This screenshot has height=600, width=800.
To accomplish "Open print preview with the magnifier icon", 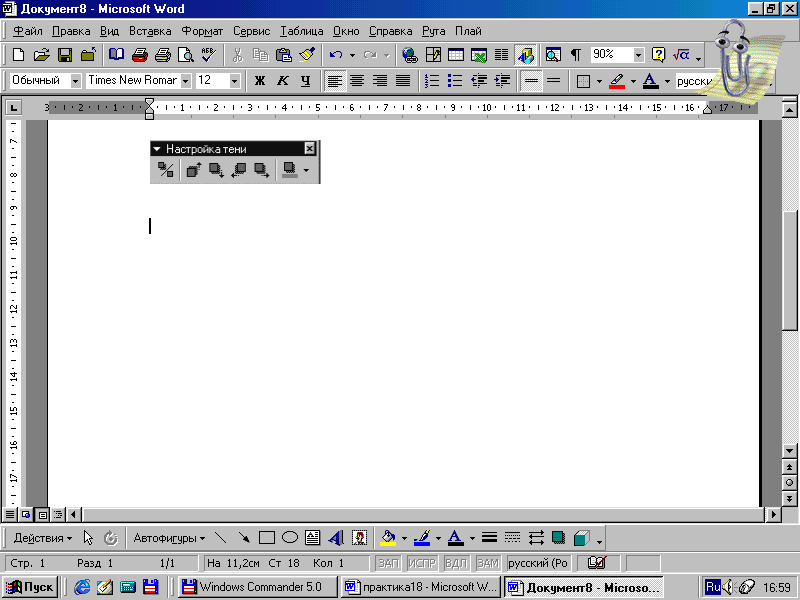I will [186, 55].
